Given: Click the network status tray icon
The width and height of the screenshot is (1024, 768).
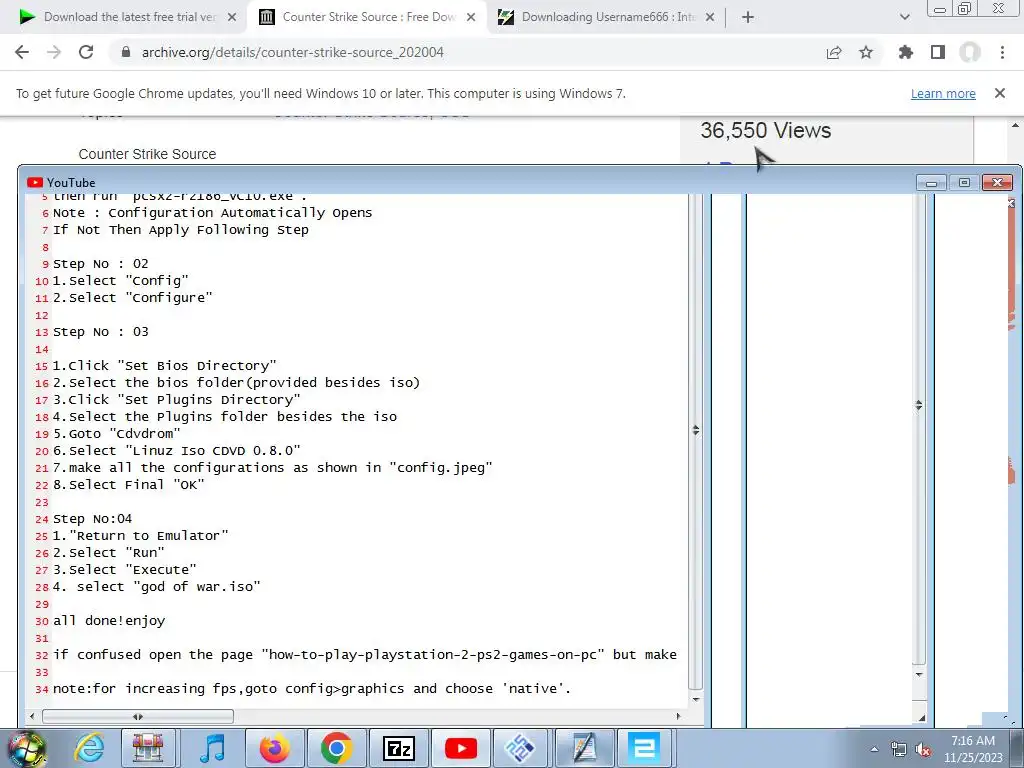Looking at the screenshot, I should point(899,749).
